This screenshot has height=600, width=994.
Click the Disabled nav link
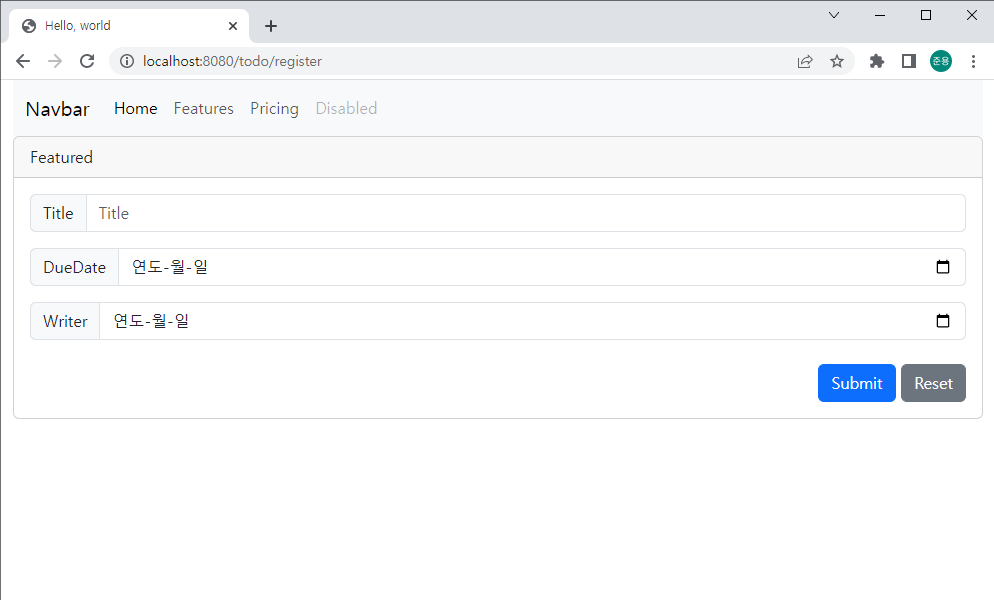346,108
